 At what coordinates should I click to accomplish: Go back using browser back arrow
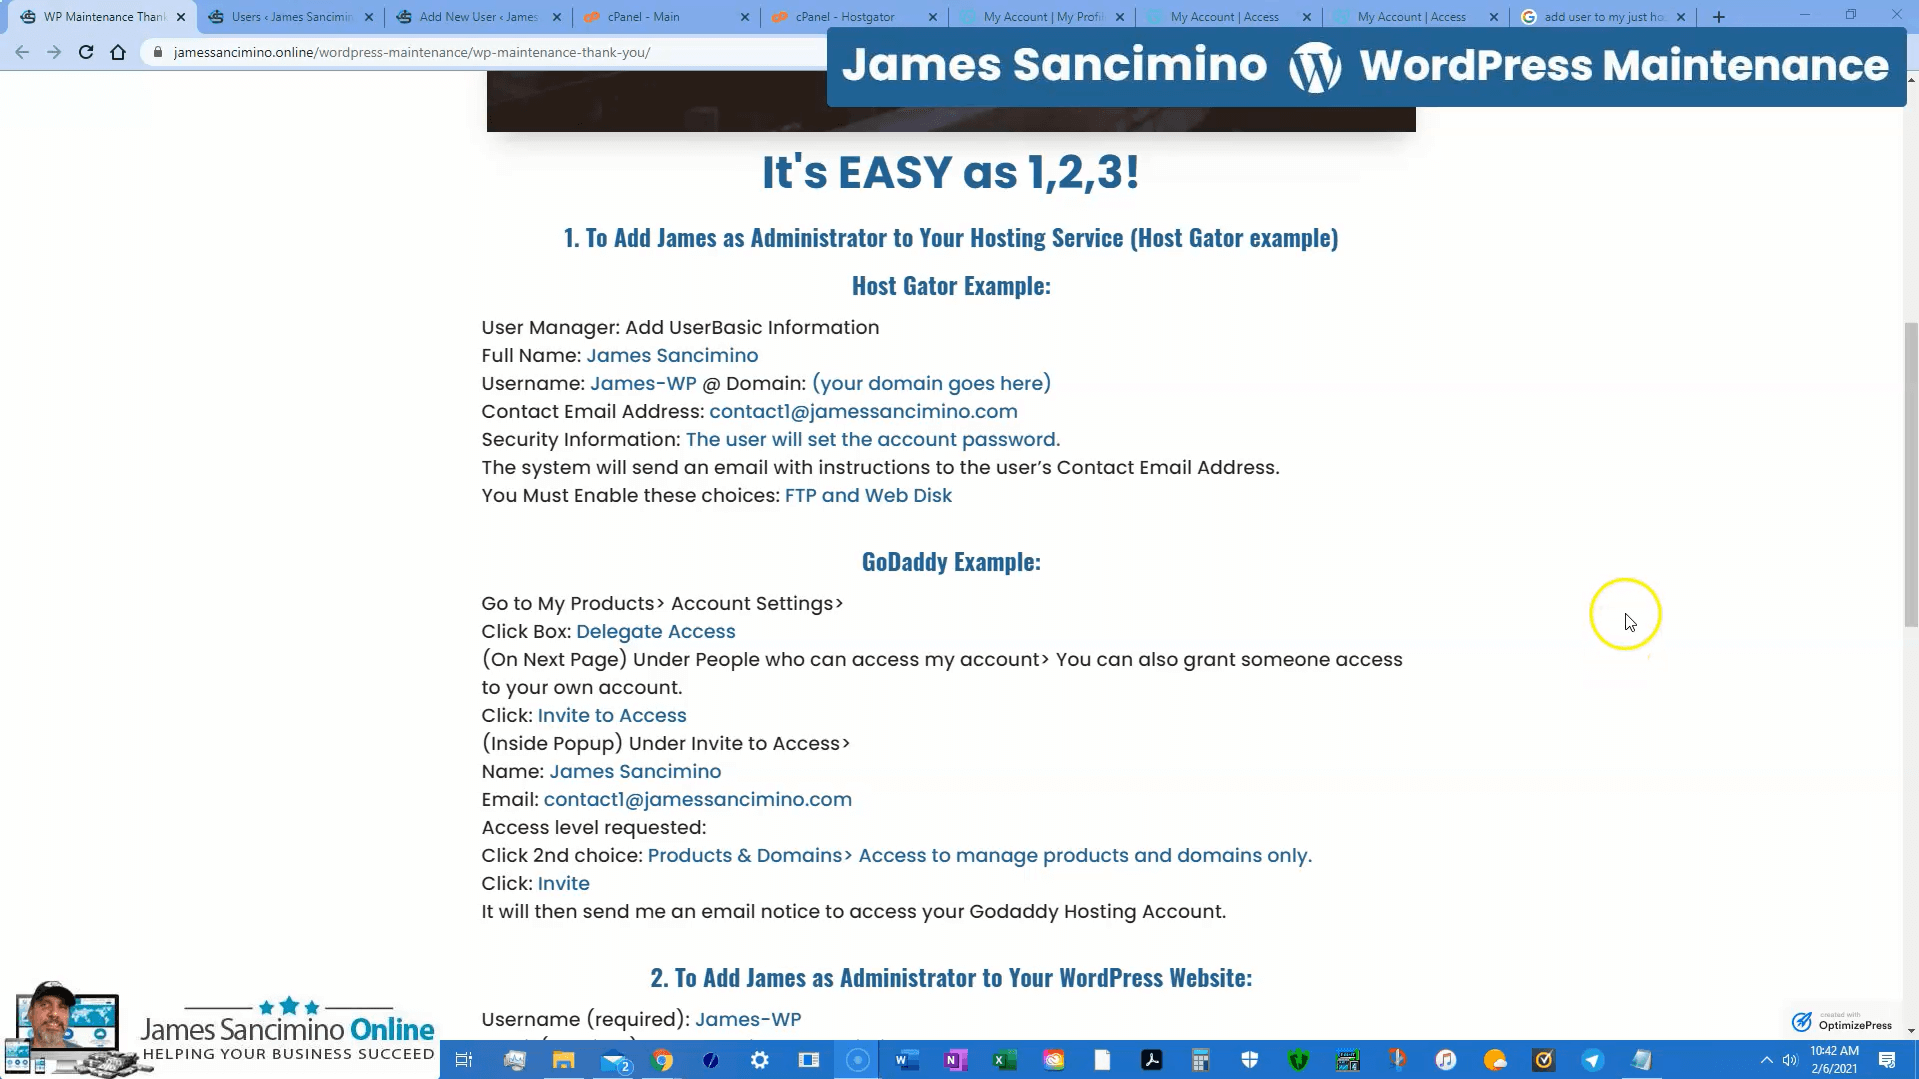[22, 52]
